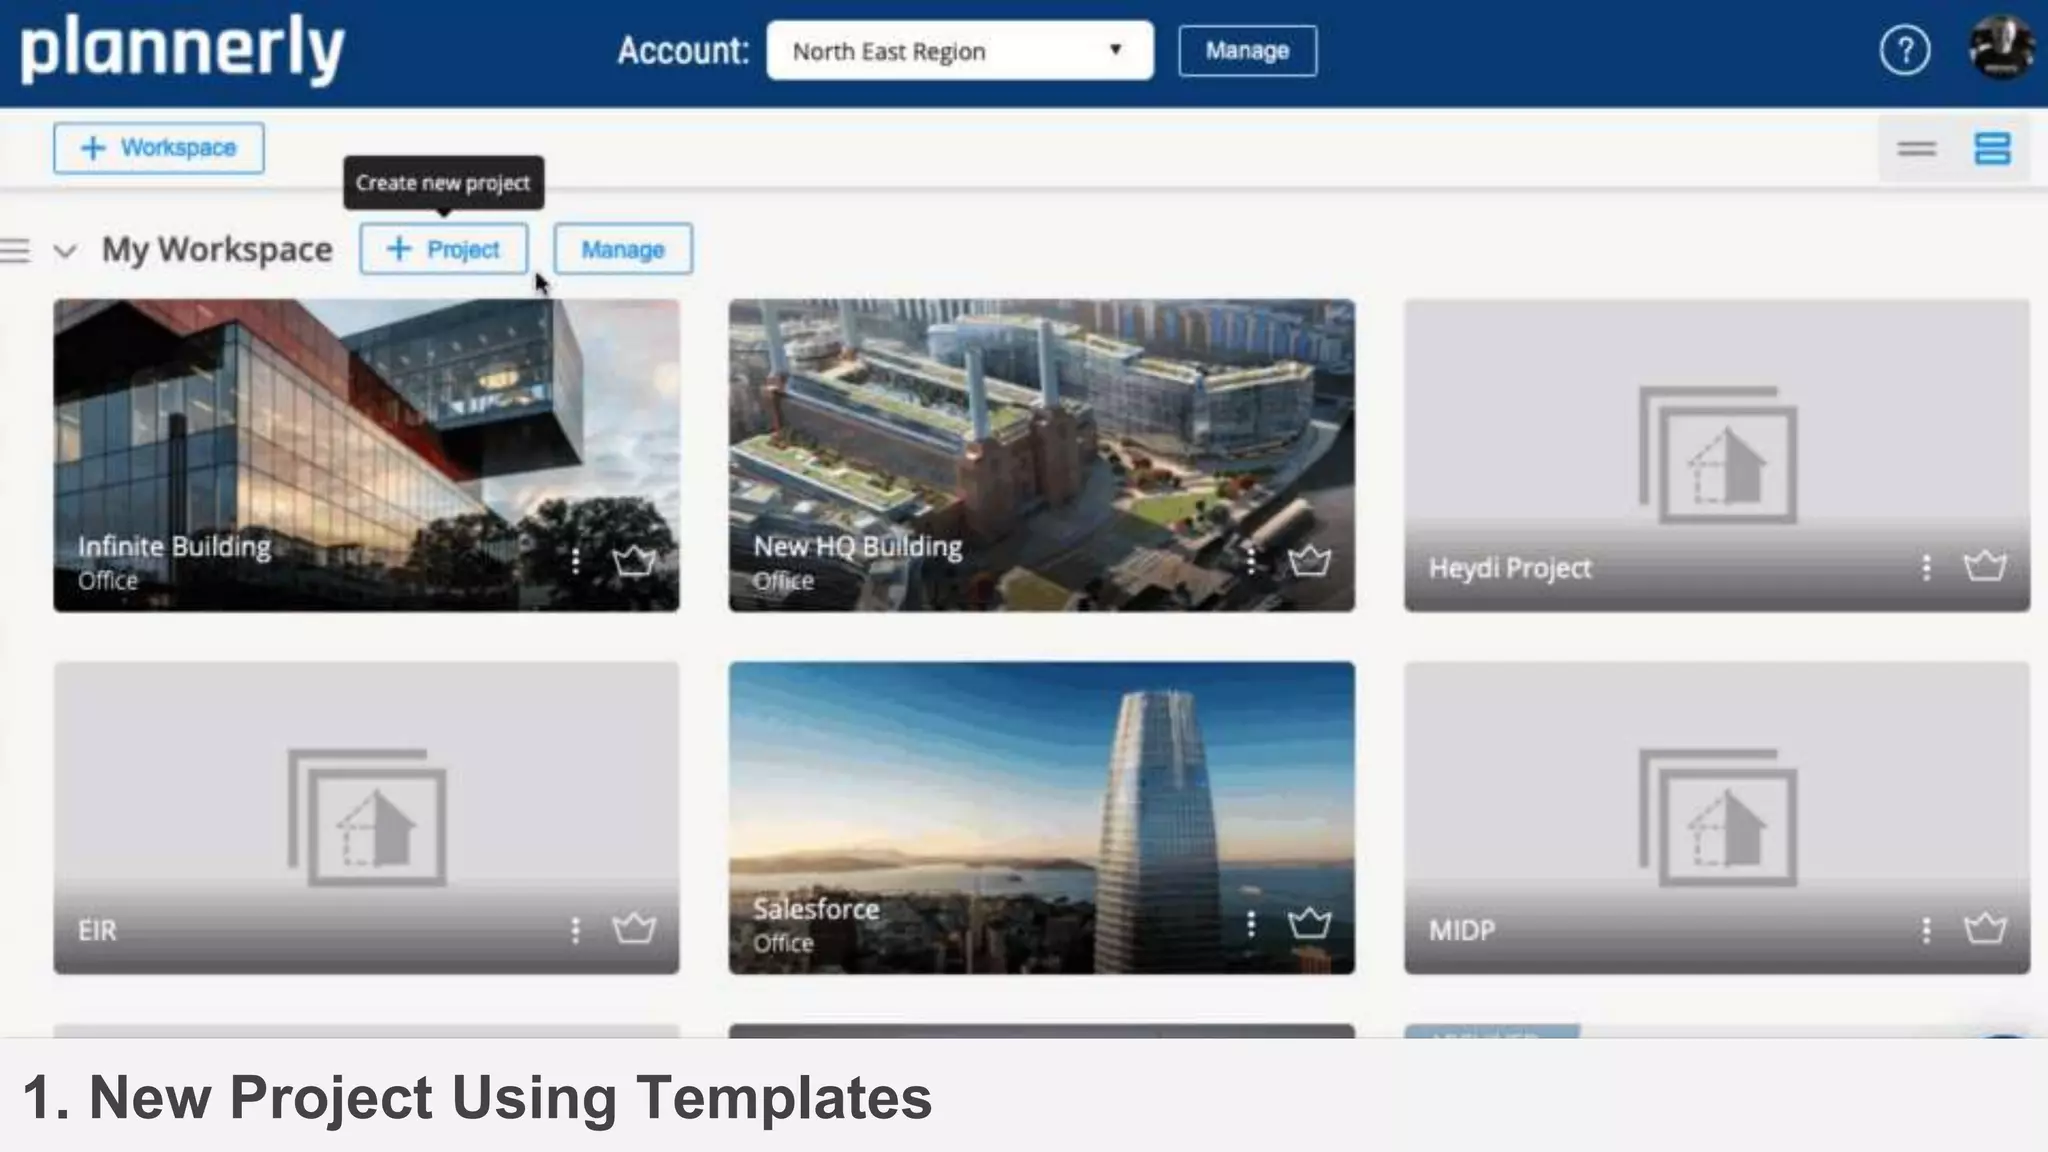Click crown icon on Heydi Project
Viewport: 2048px width, 1152px height.
point(1984,567)
